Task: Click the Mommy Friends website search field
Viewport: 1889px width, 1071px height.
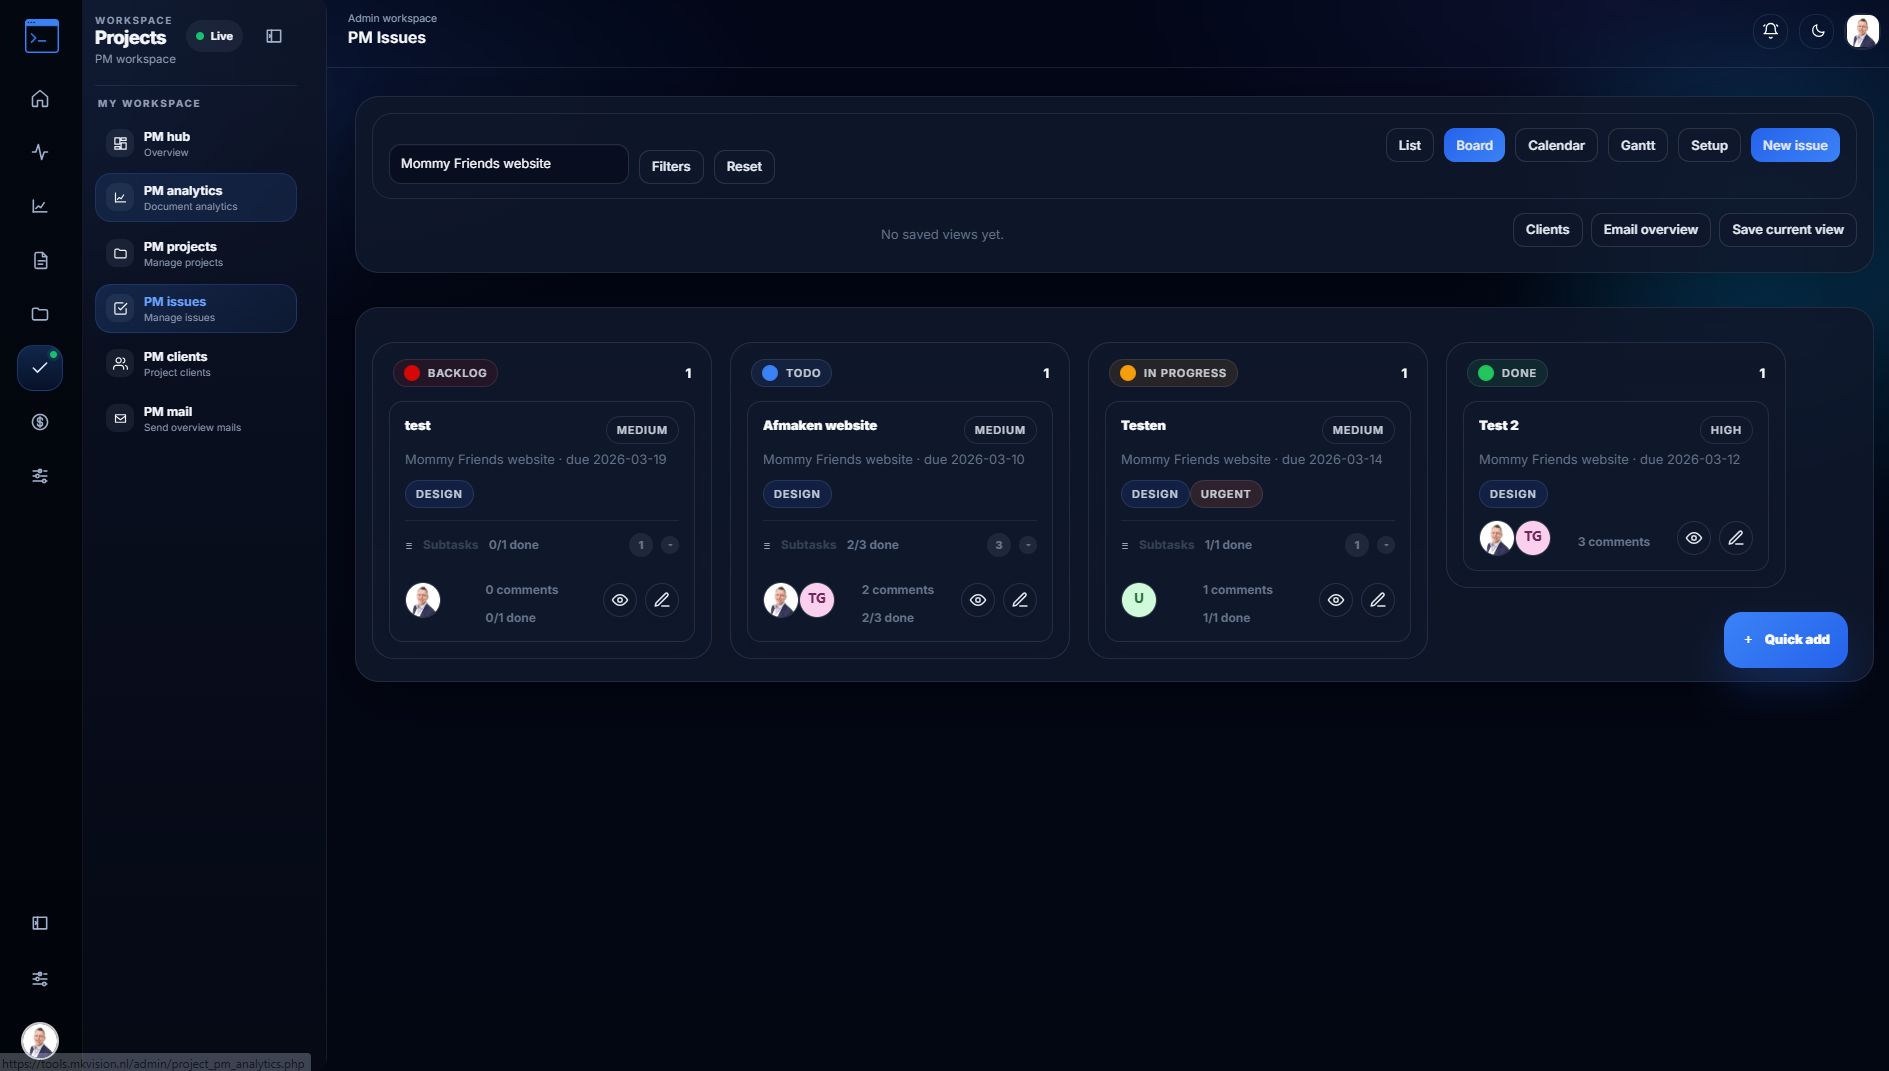Action: point(508,164)
